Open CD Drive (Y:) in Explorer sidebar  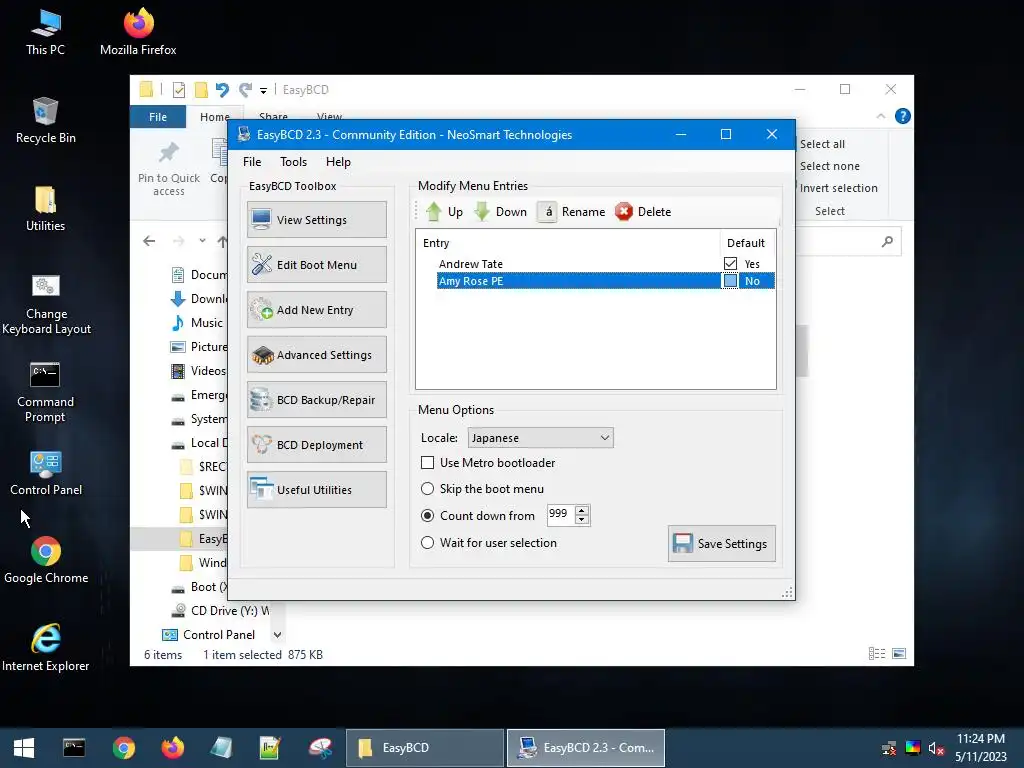pos(221,611)
